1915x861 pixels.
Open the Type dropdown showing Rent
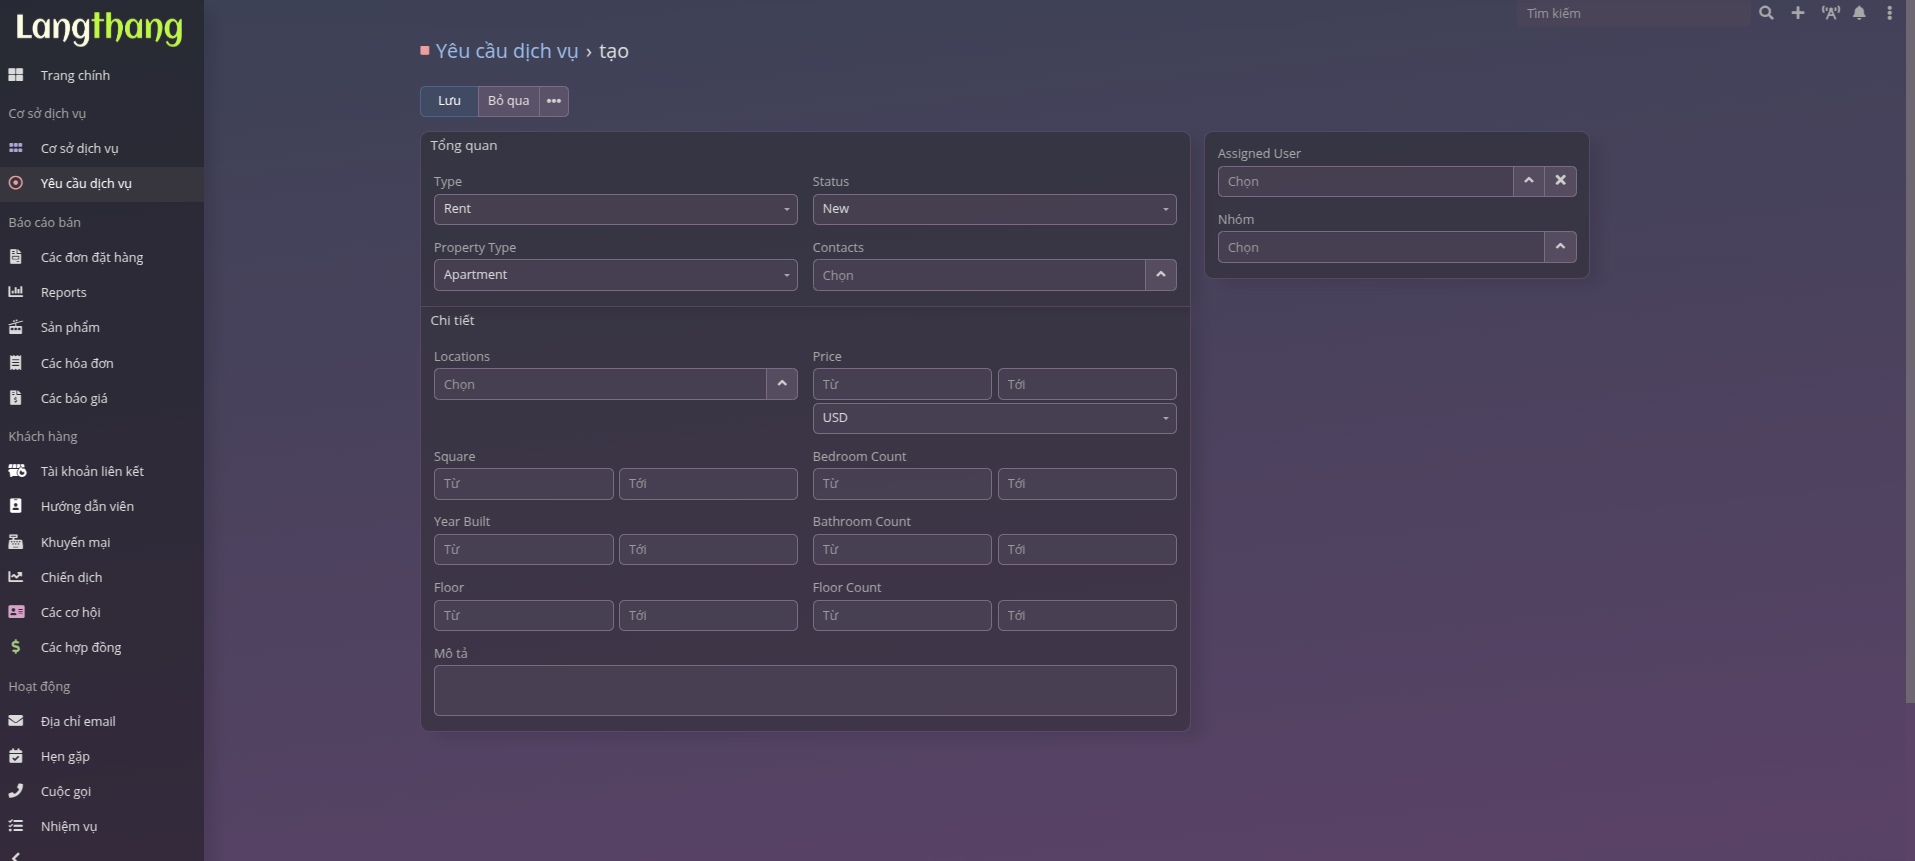tap(615, 209)
